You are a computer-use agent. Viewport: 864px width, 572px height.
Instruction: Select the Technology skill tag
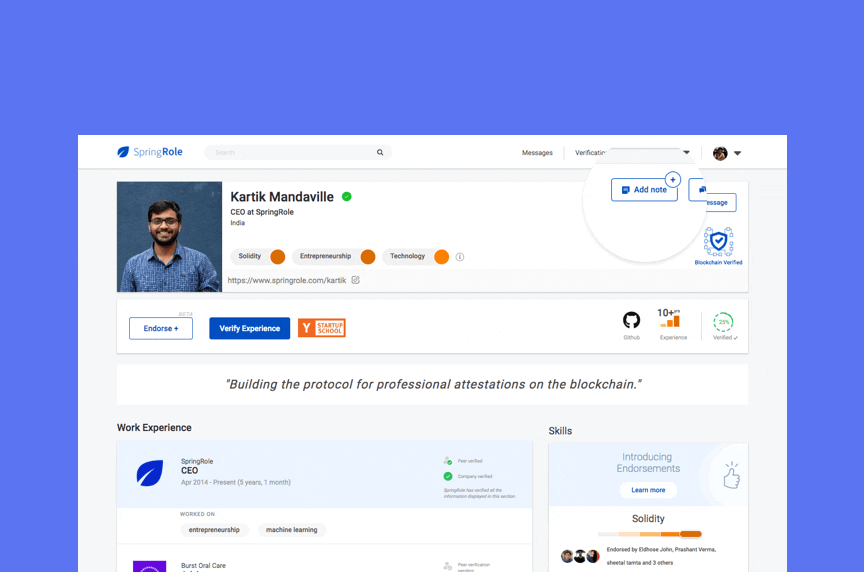[415, 256]
